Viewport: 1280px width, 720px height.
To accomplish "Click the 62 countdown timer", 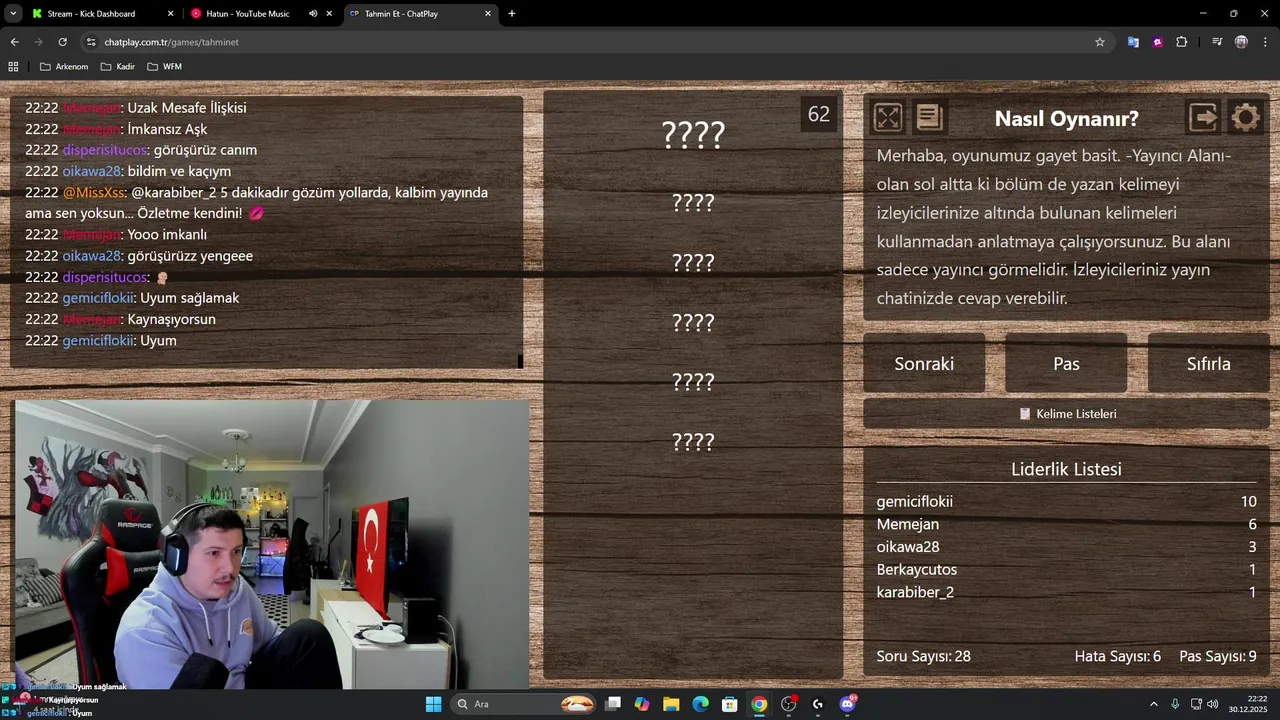I will (819, 114).
